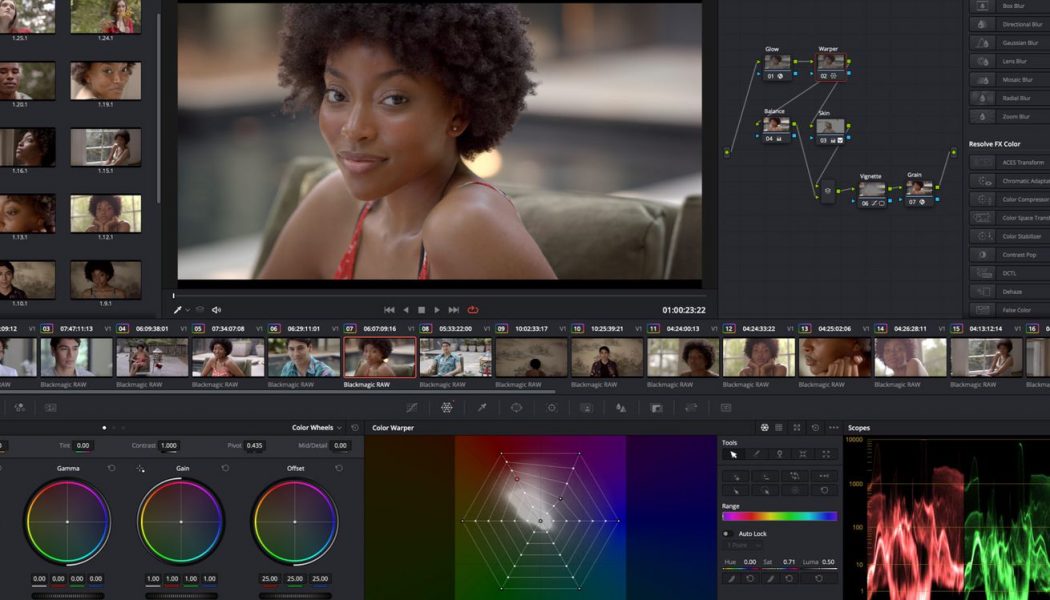The height and width of the screenshot is (600, 1050).
Task: Open the three-dot options menu above Tools
Action: (x=833, y=428)
